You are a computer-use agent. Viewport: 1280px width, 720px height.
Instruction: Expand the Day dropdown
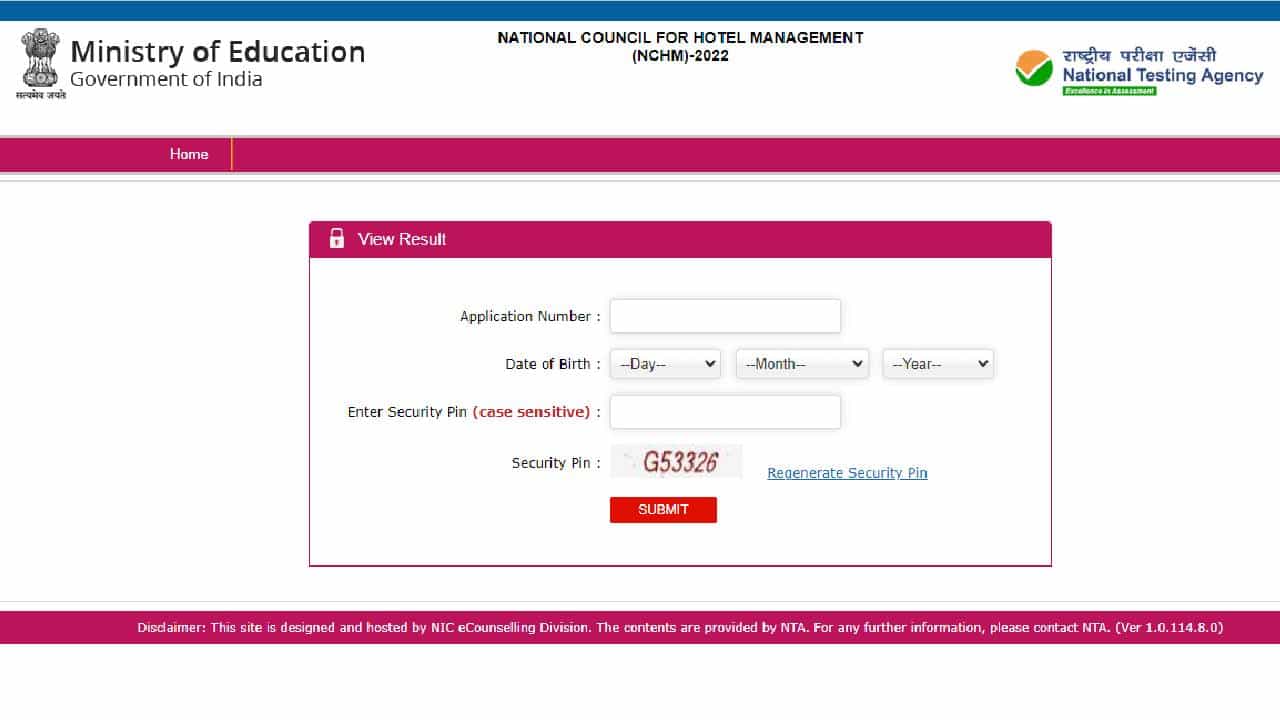(x=666, y=364)
